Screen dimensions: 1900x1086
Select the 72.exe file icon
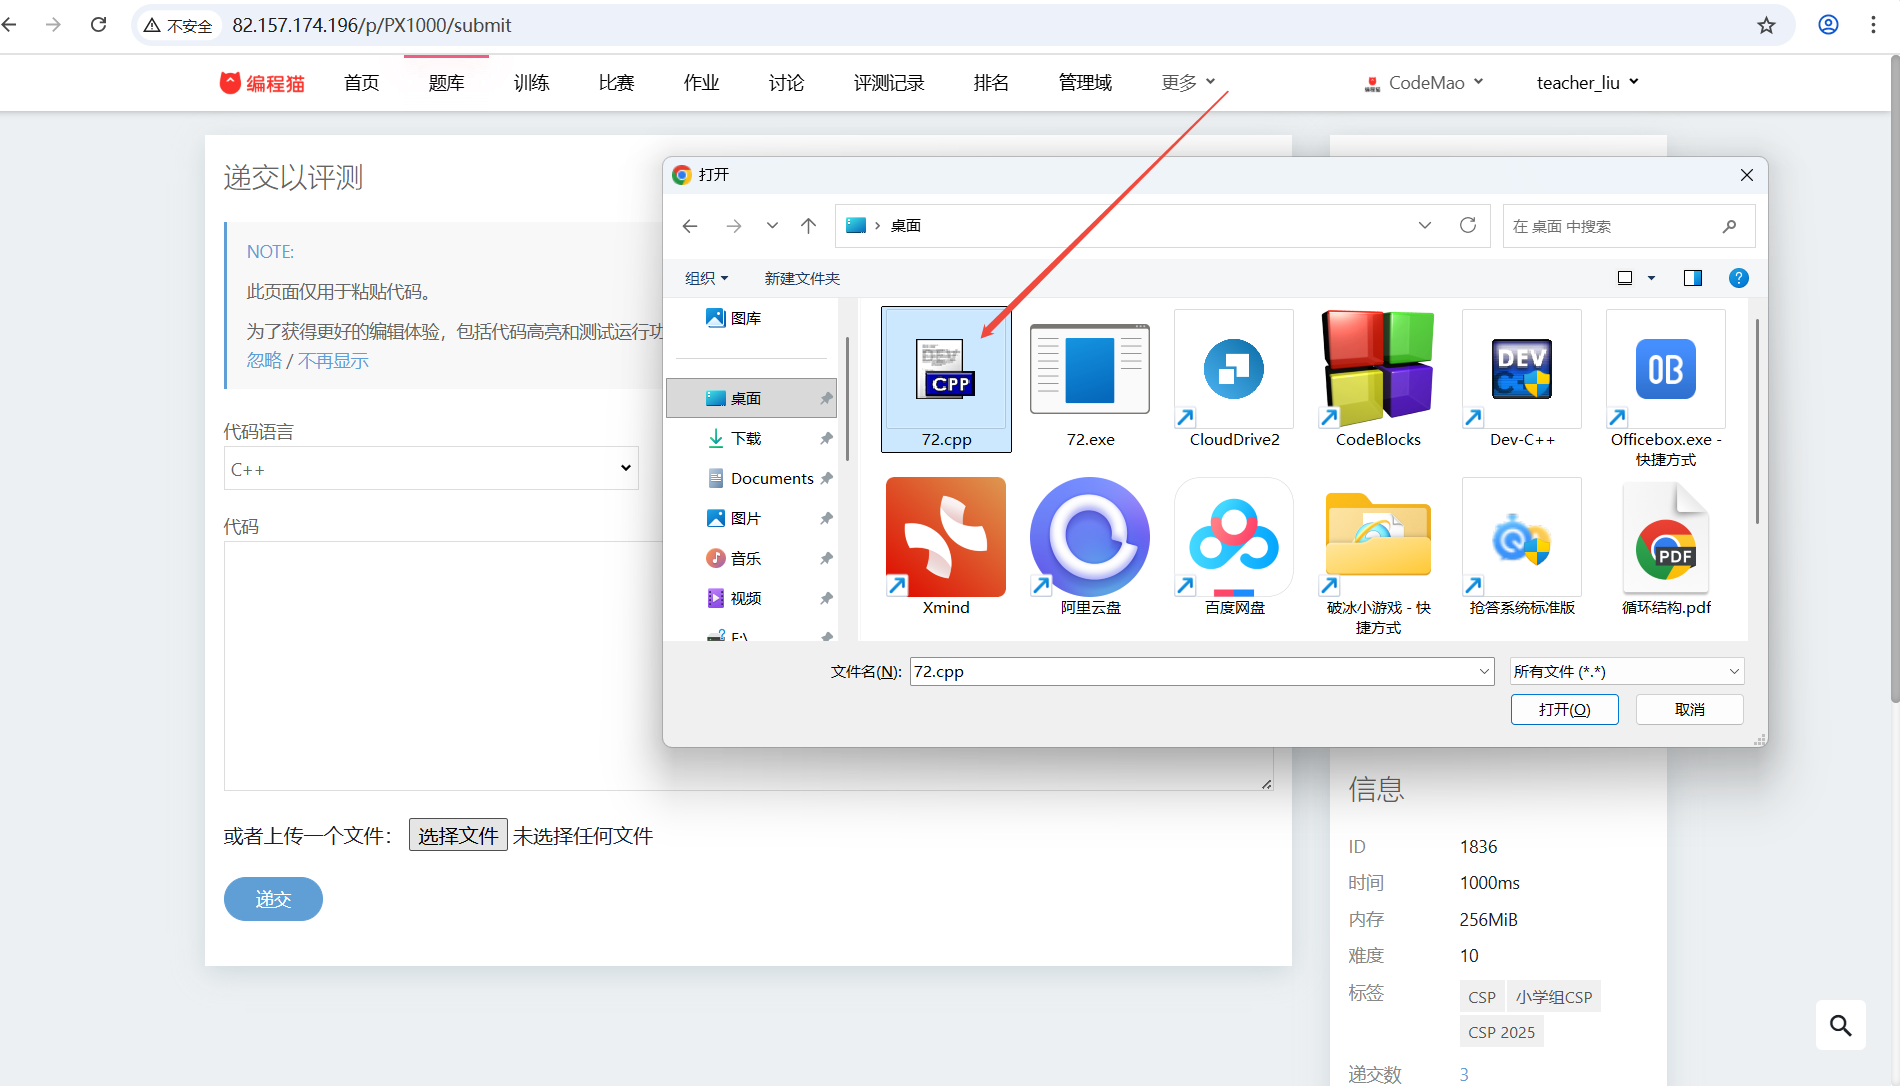(1089, 370)
